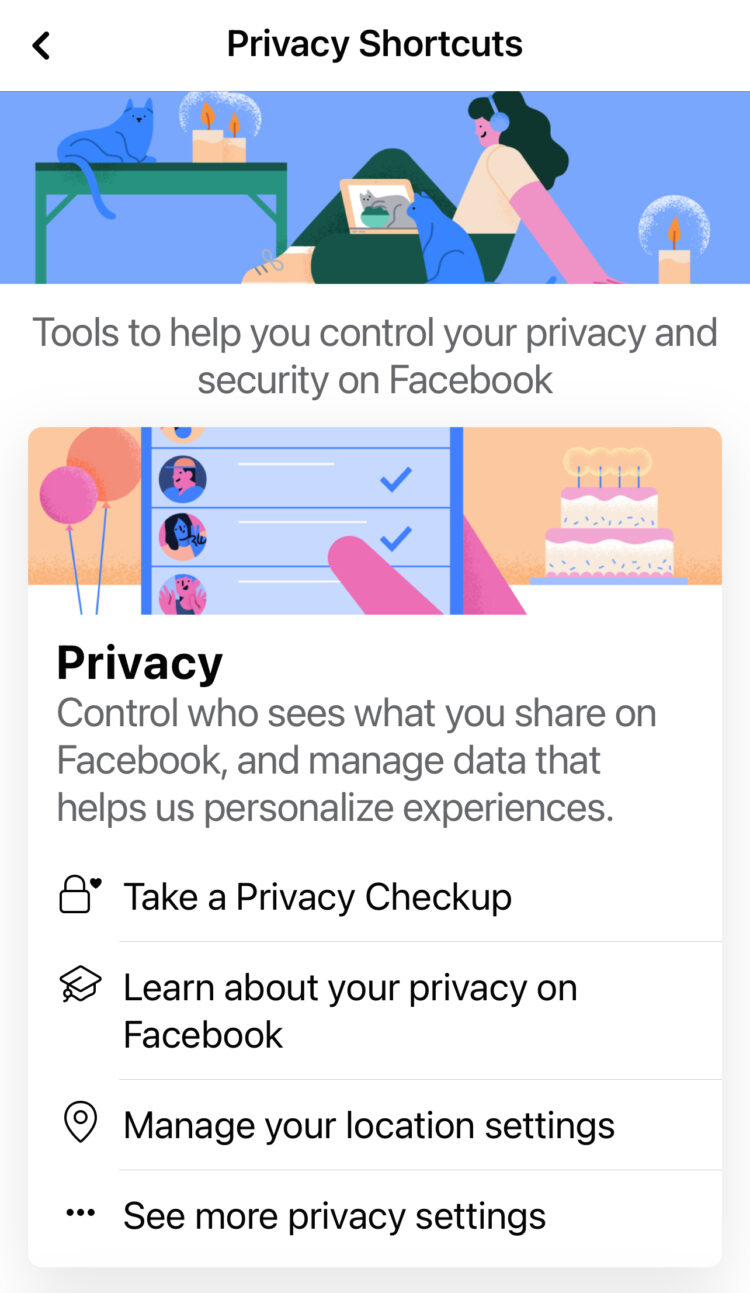Click the Privacy Shortcuts page title
750x1293 pixels.
point(374,44)
